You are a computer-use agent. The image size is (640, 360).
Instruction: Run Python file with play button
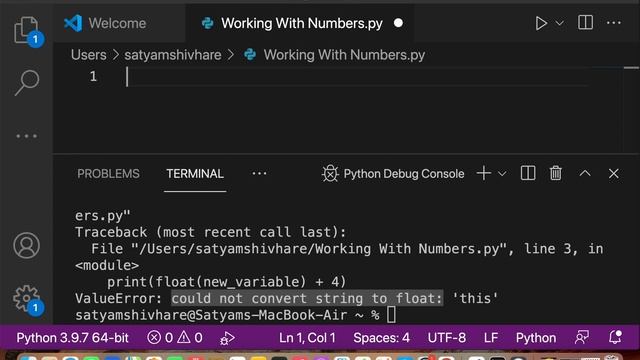(x=541, y=23)
